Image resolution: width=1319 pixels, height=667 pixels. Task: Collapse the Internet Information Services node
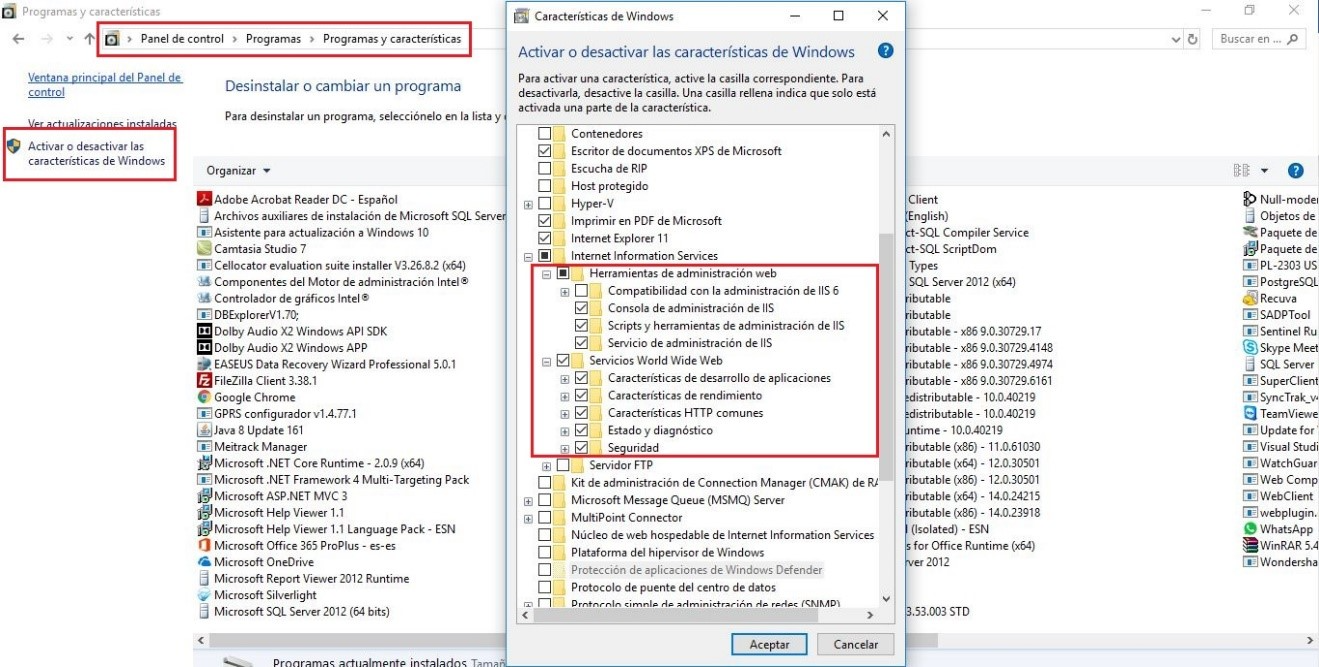pyautogui.click(x=528, y=256)
